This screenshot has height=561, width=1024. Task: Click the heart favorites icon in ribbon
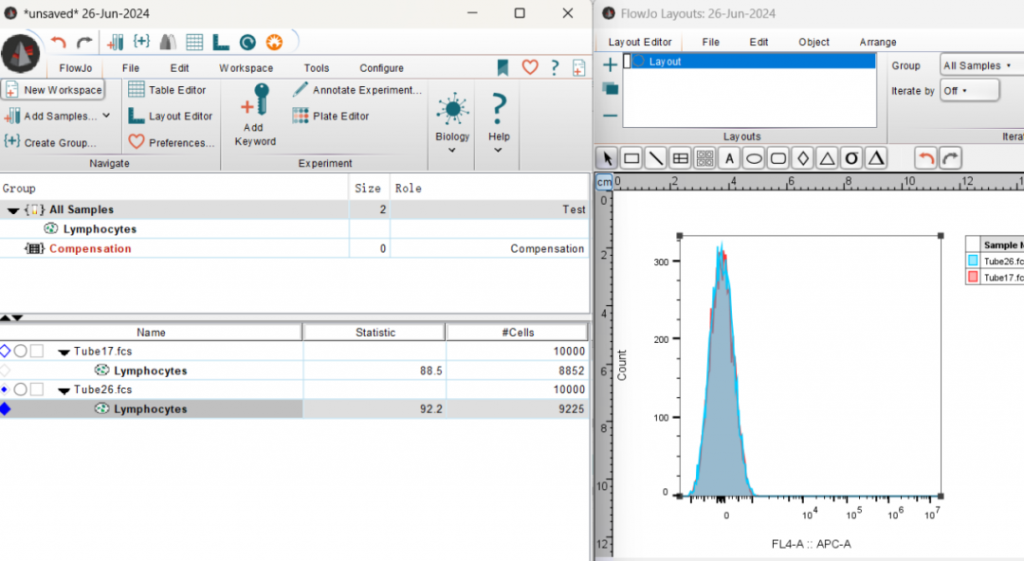(x=530, y=68)
